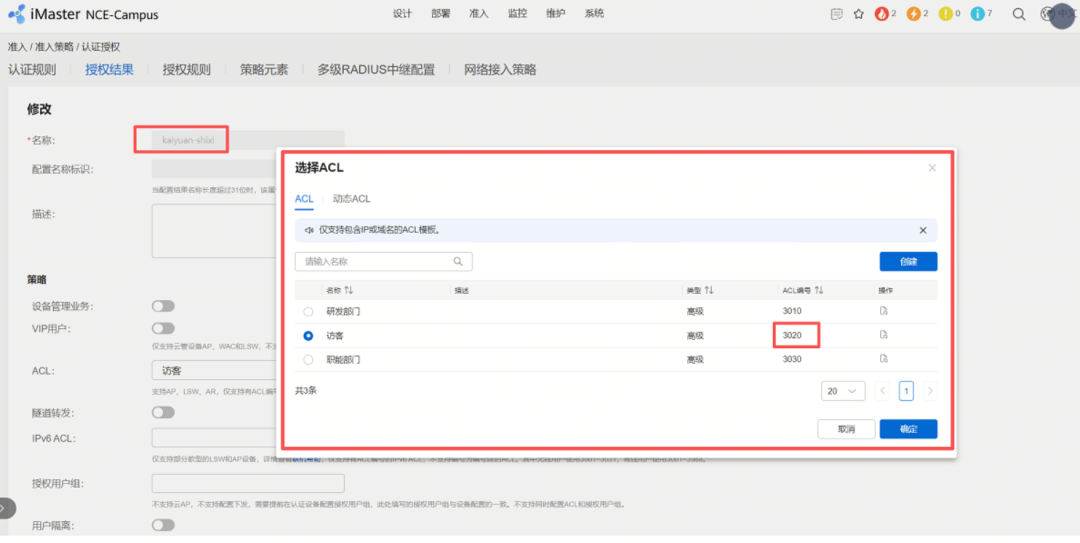1080x543 pixels.
Task: Select the 职能部门 radio button
Action: click(308, 360)
